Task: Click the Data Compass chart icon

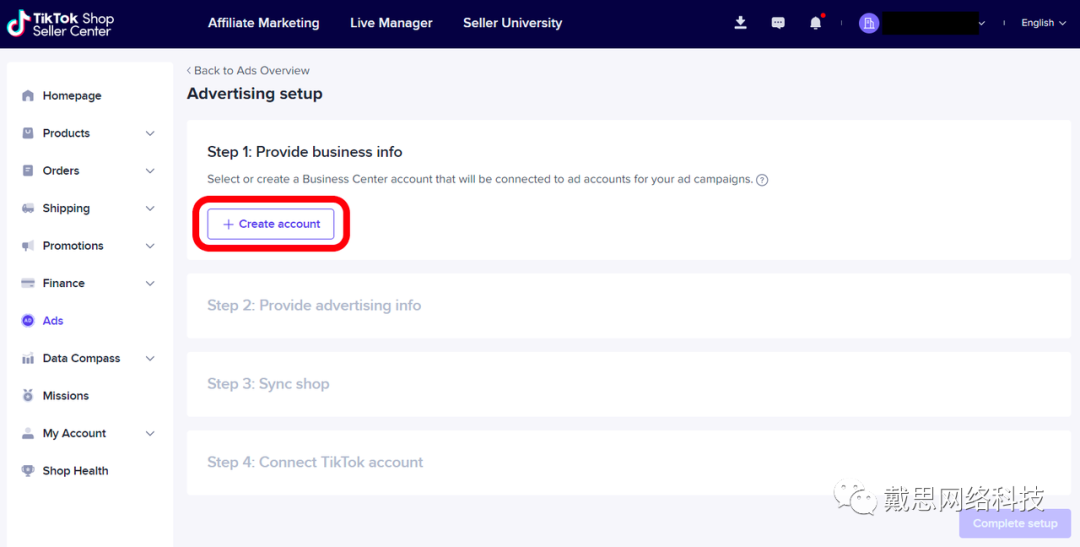Action: click(x=28, y=358)
